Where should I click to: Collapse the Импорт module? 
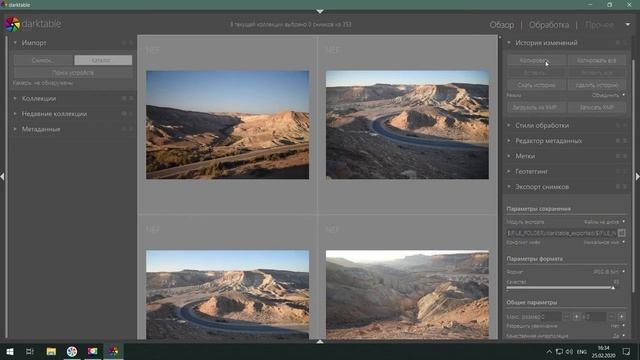pyautogui.click(x=15, y=43)
